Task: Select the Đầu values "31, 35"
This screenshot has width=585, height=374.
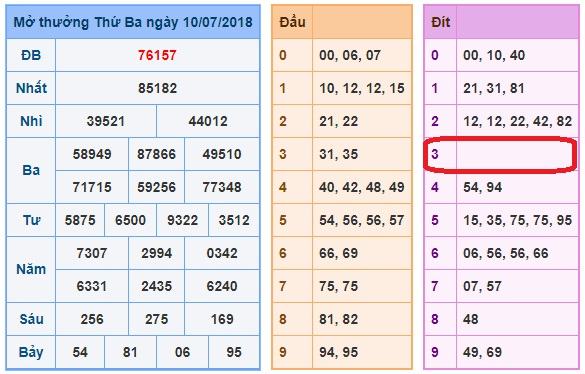Action: (x=338, y=154)
